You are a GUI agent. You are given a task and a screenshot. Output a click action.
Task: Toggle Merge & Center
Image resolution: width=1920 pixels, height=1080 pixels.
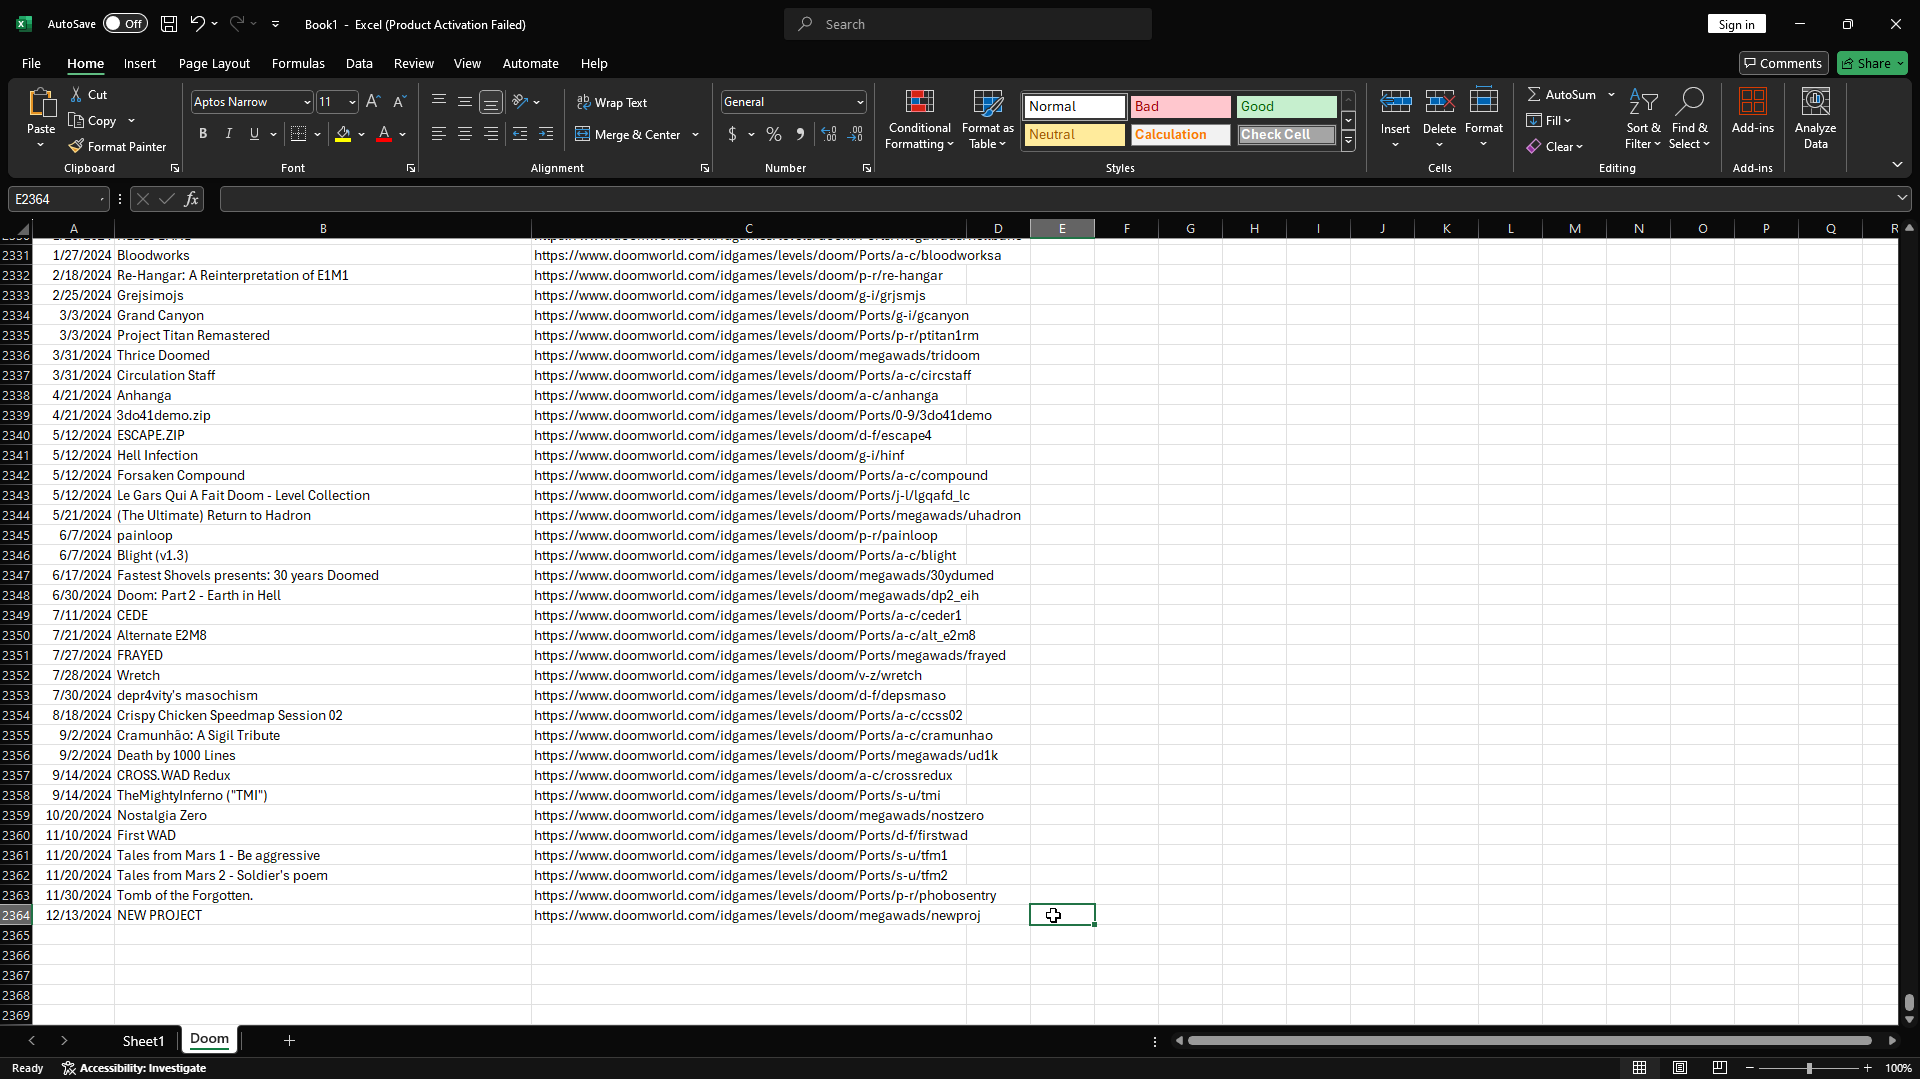[x=628, y=134]
